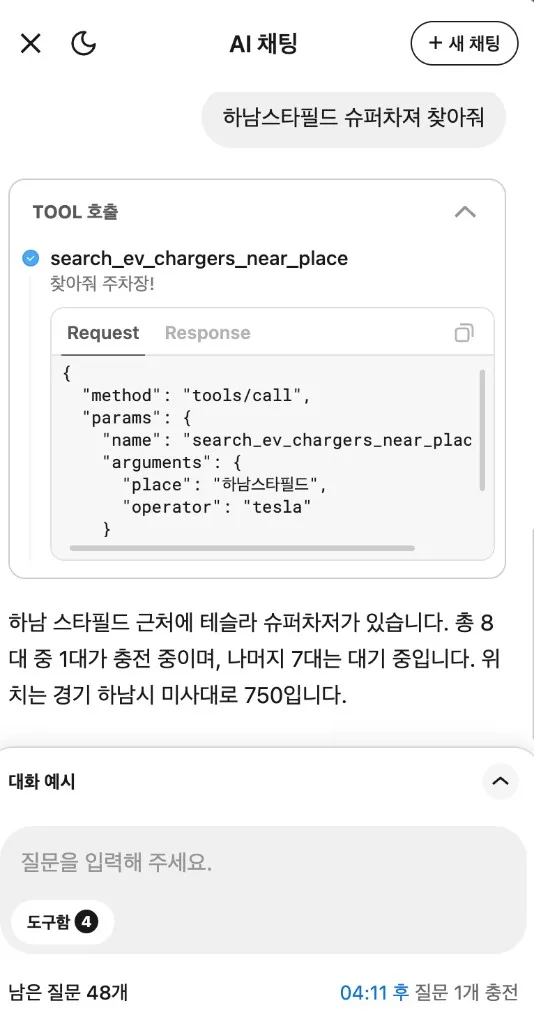Open the 도구함 toolbox button

click(x=63, y=922)
